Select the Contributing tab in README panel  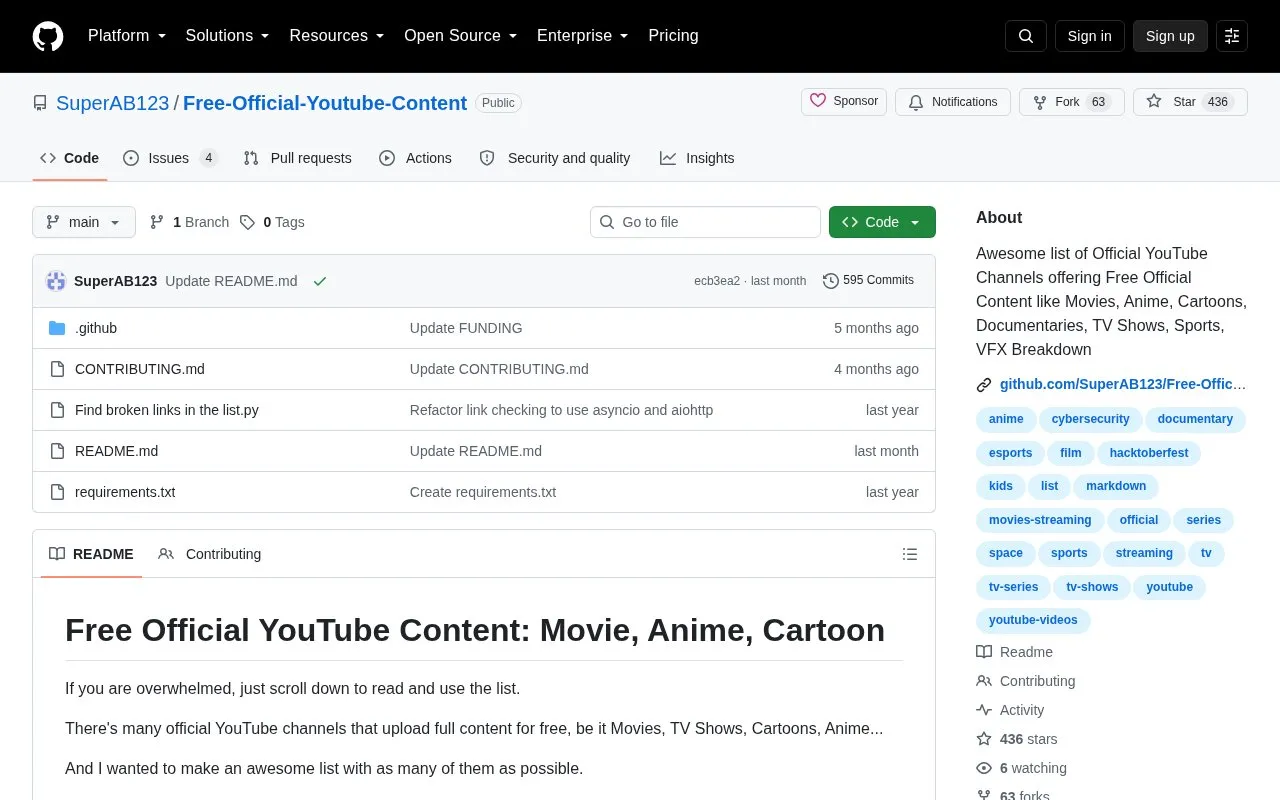click(x=210, y=554)
